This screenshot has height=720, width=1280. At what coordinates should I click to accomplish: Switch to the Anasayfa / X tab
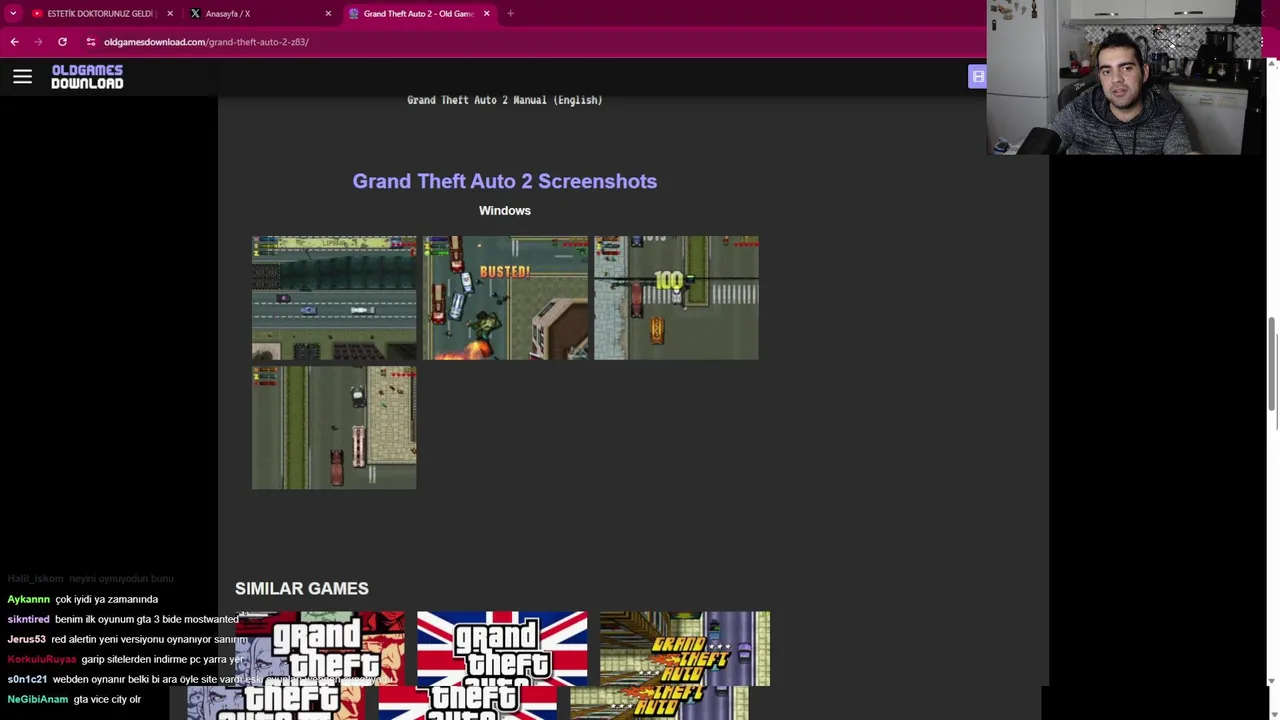[262, 13]
